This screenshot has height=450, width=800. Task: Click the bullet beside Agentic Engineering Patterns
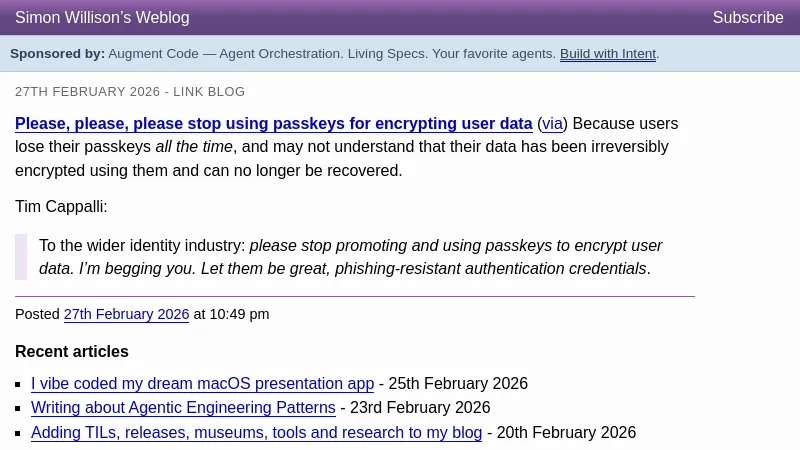tap(20, 409)
